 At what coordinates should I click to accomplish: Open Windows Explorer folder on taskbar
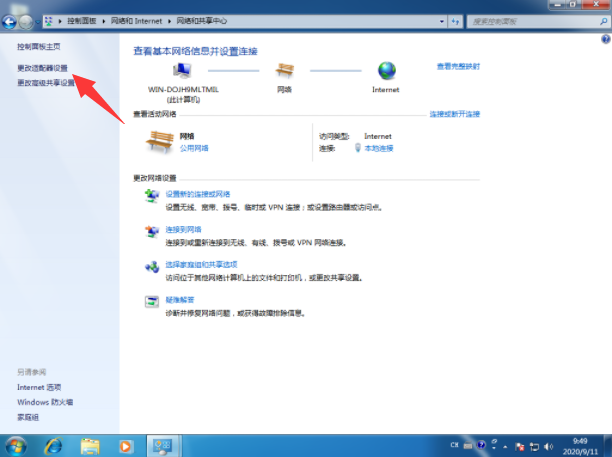click(90, 444)
